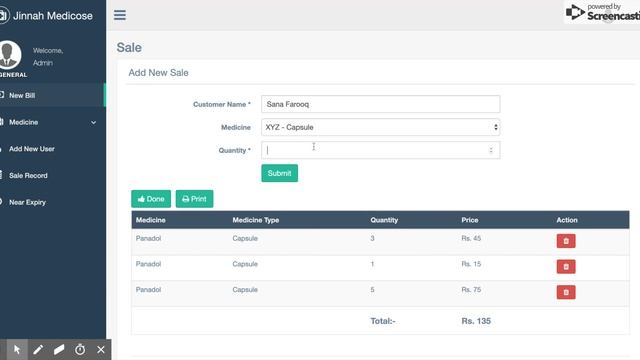Viewport: 640px width, 360px height.
Task: Toggle the hamburger sidebar menu icon
Action: coord(120,15)
